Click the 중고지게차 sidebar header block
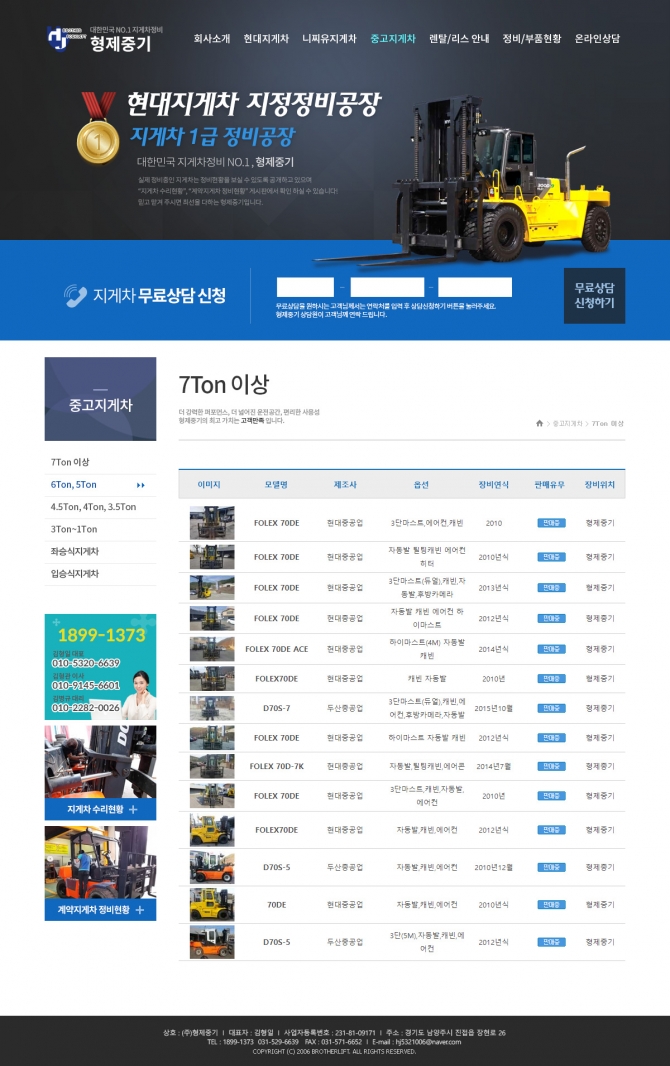 101,399
